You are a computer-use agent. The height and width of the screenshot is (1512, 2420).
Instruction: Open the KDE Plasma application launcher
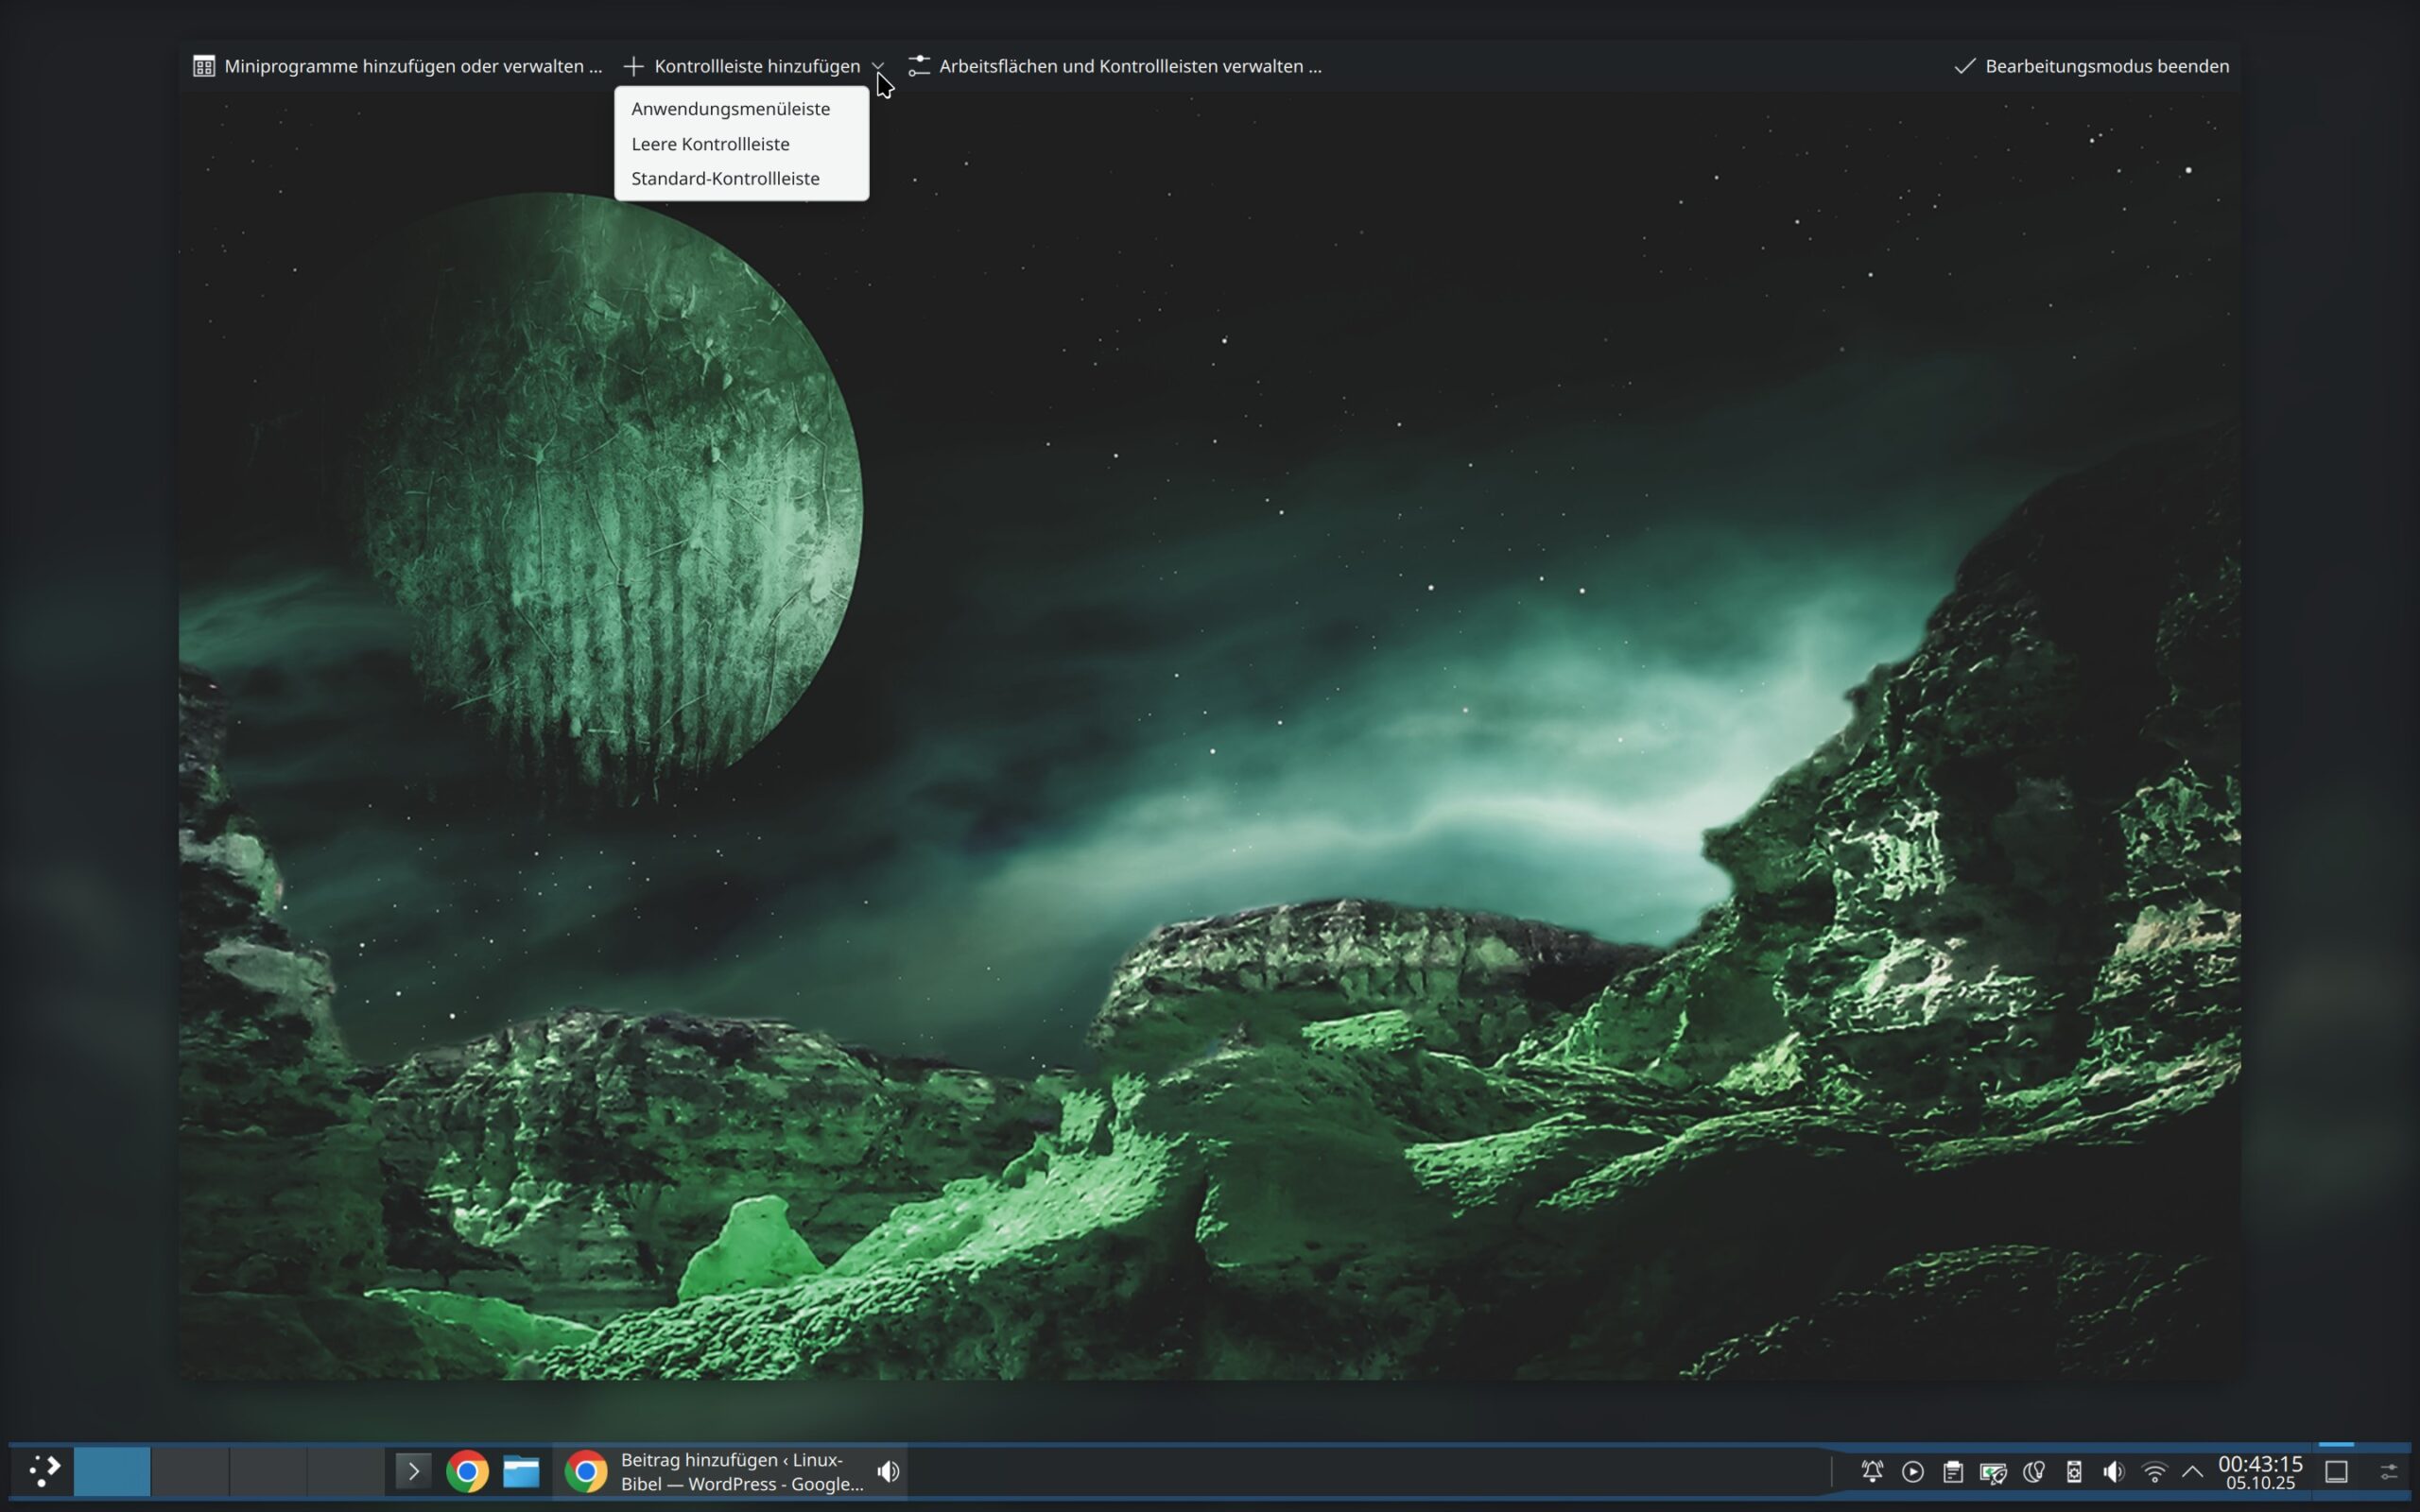pyautogui.click(x=44, y=1471)
